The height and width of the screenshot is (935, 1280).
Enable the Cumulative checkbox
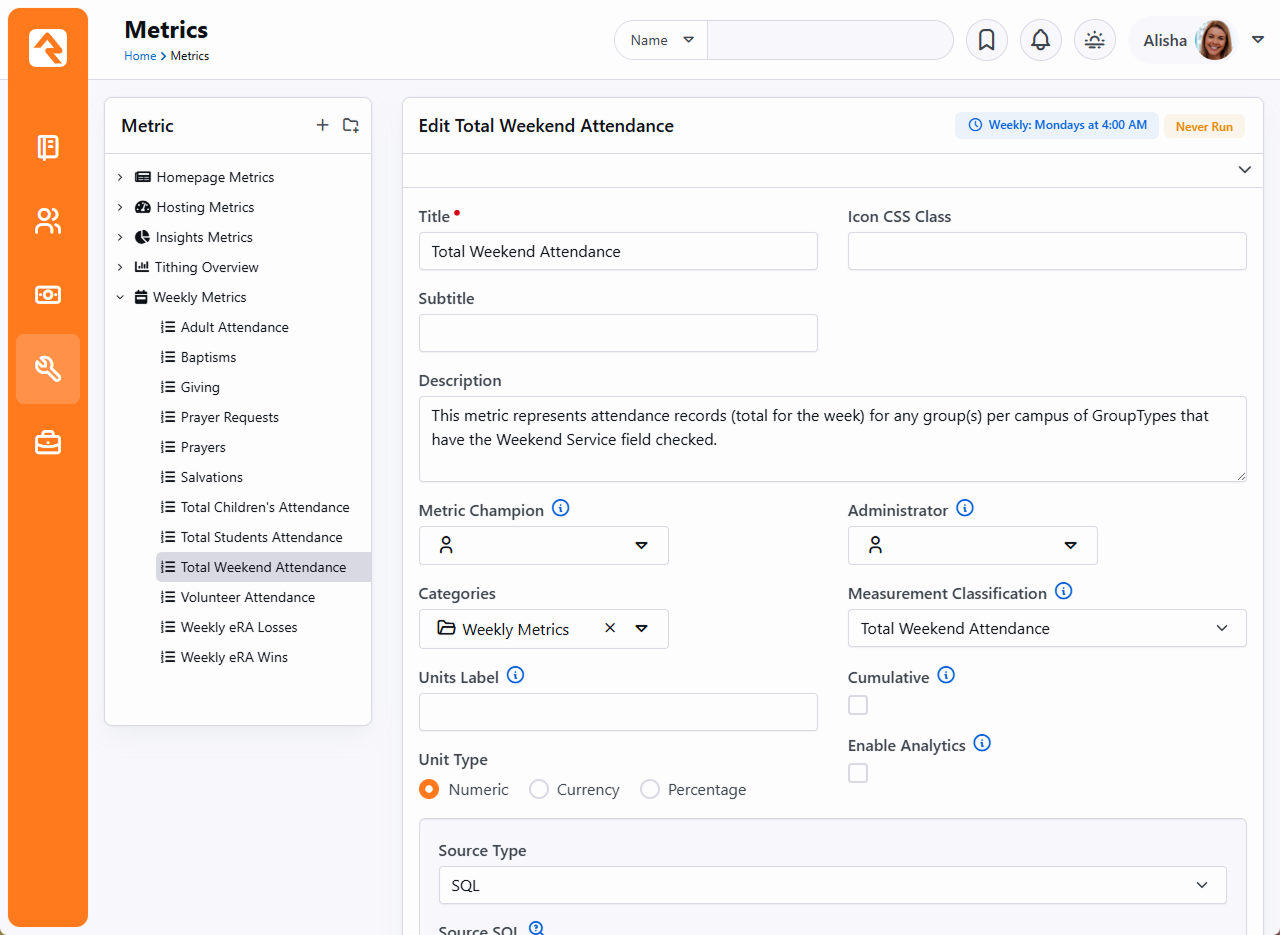tap(858, 705)
